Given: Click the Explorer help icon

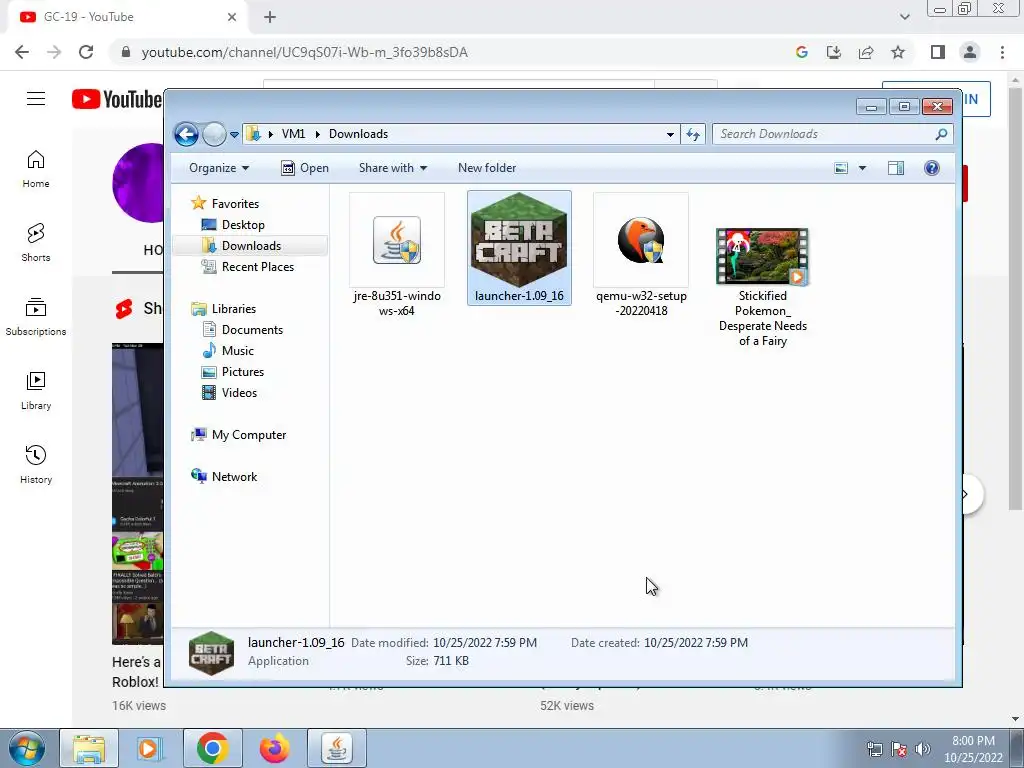Looking at the screenshot, I should pos(932,168).
